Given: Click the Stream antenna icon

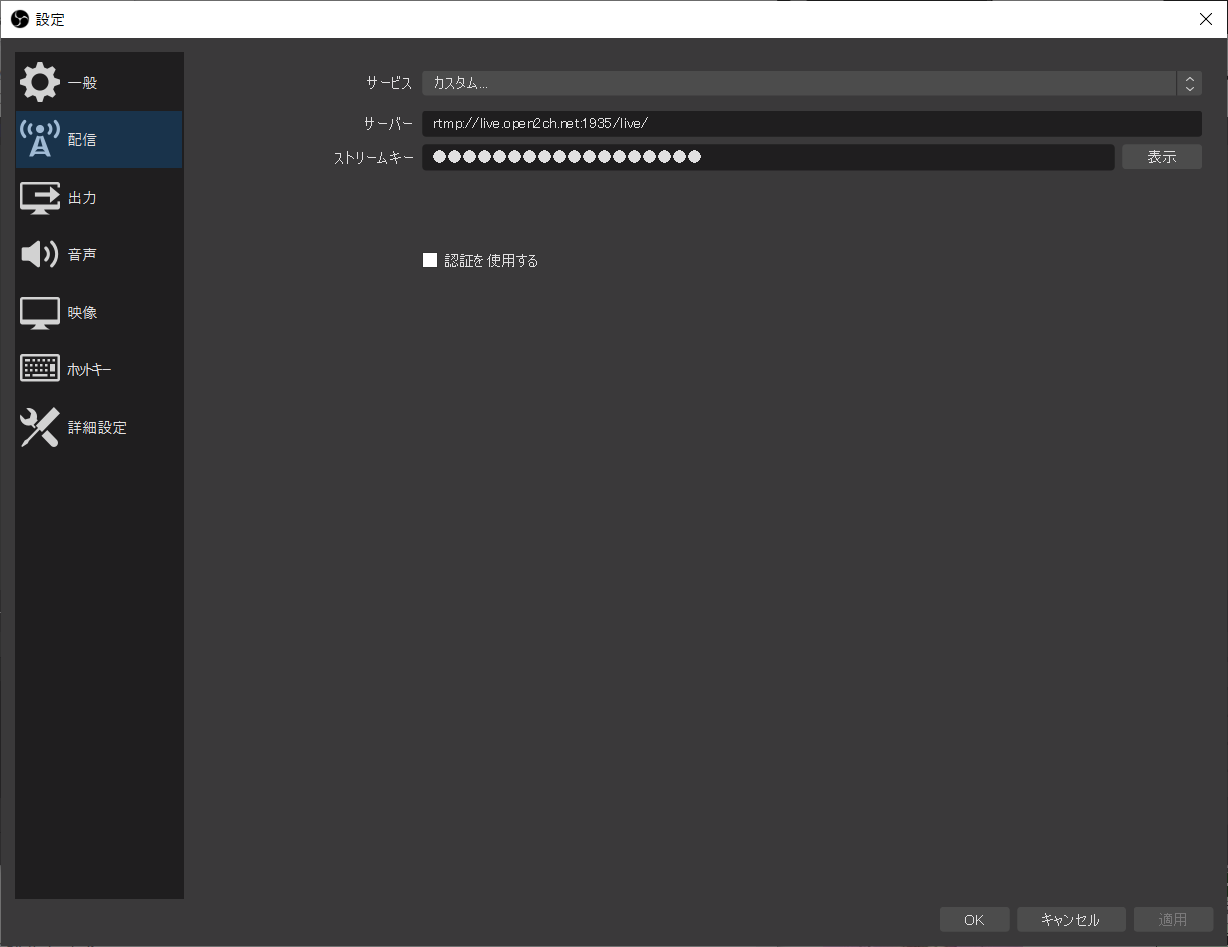Looking at the screenshot, I should pyautogui.click(x=40, y=140).
